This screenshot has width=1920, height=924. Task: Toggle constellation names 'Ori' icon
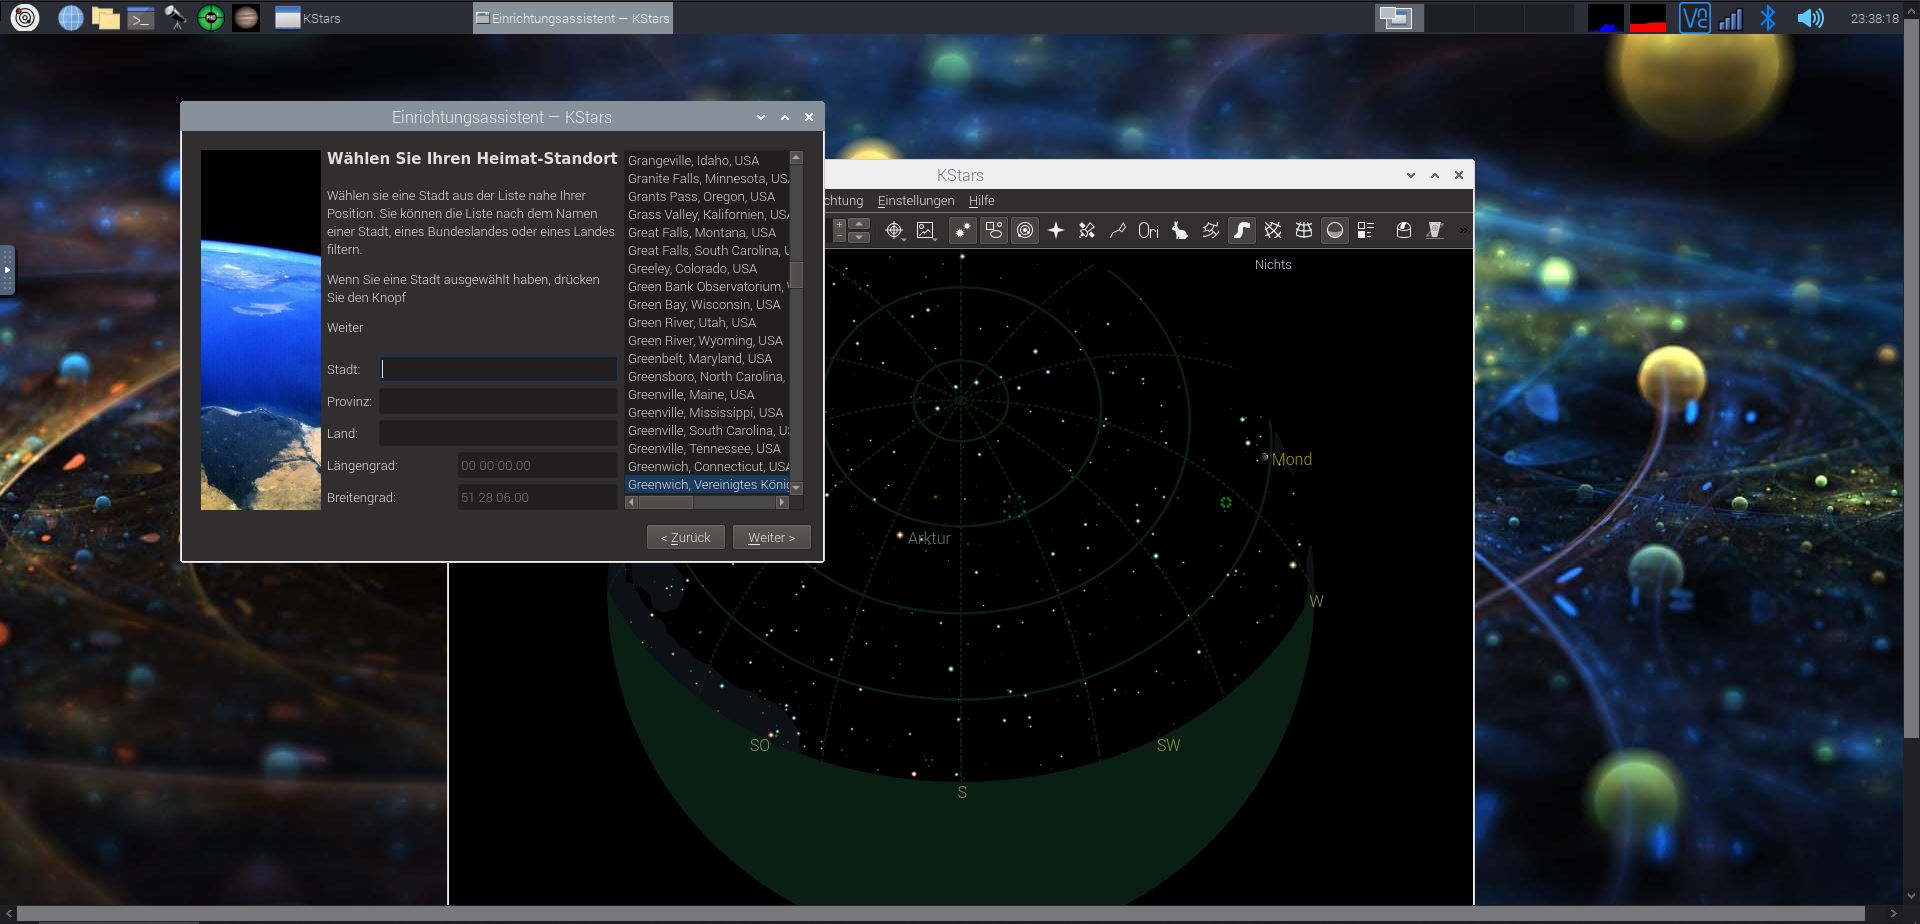point(1149,231)
